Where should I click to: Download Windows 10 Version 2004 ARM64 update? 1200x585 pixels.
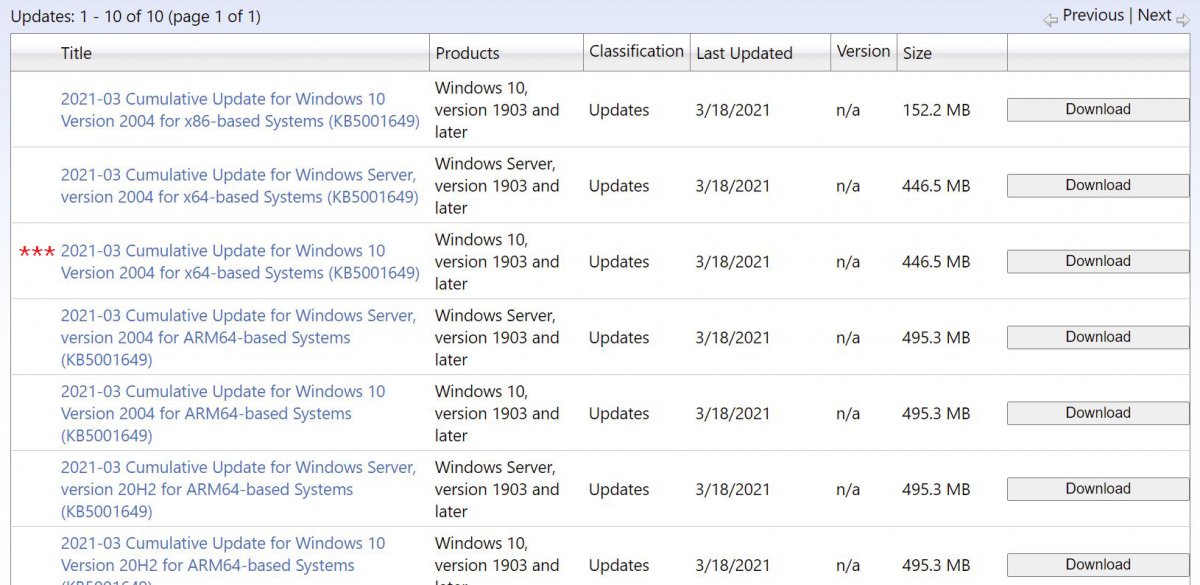pos(1097,413)
